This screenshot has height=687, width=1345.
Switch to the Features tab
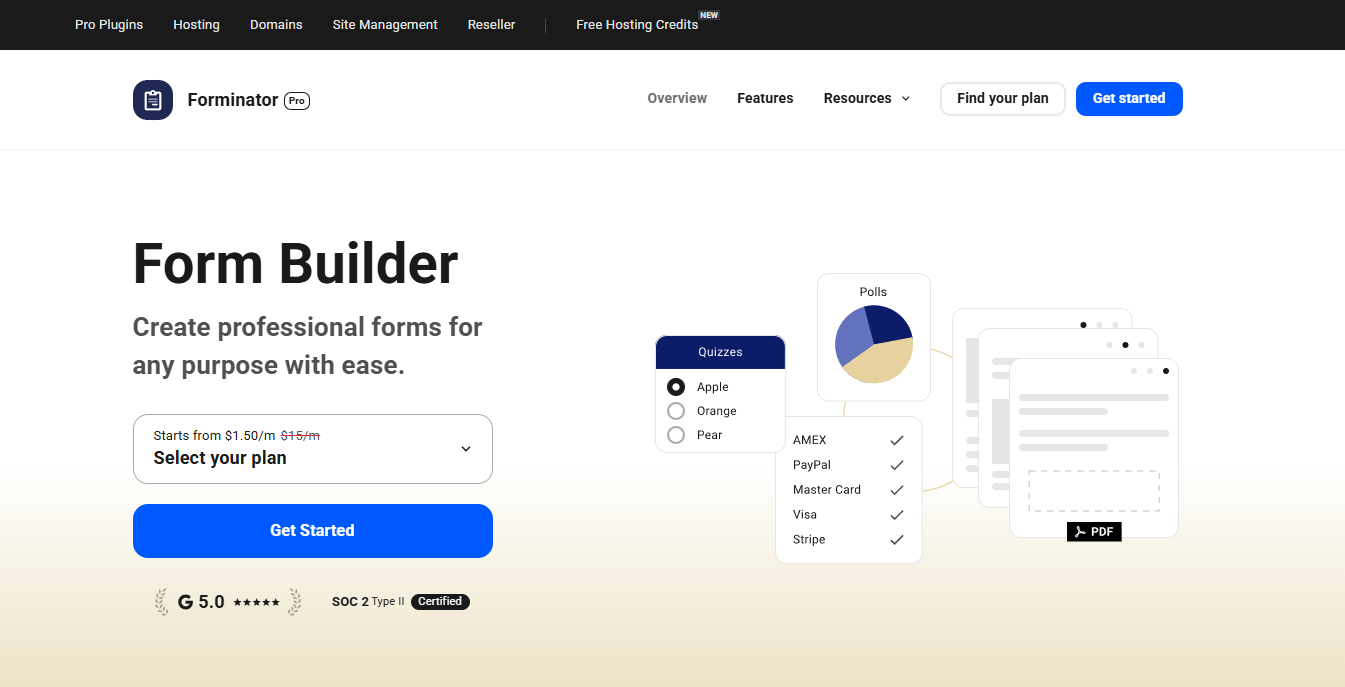tap(765, 98)
